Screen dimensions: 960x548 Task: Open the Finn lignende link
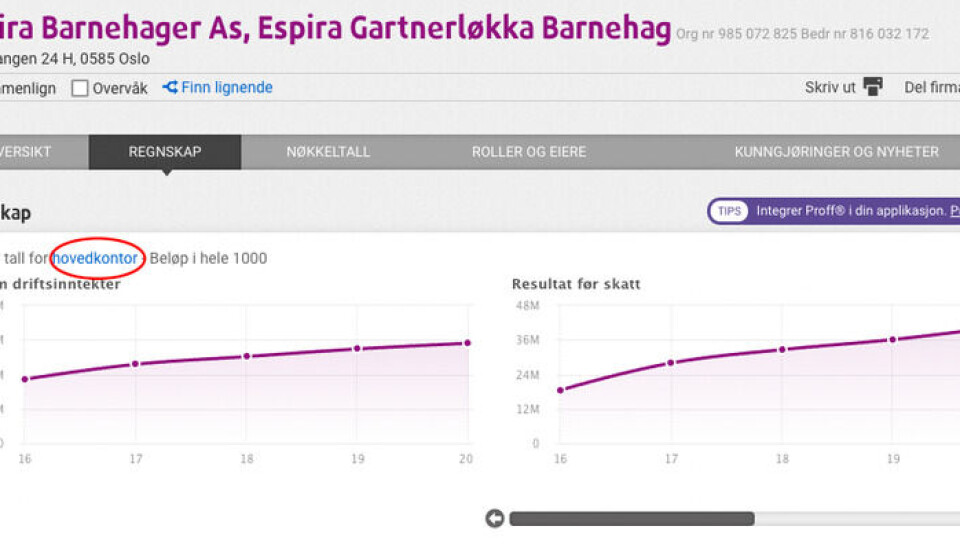click(226, 88)
